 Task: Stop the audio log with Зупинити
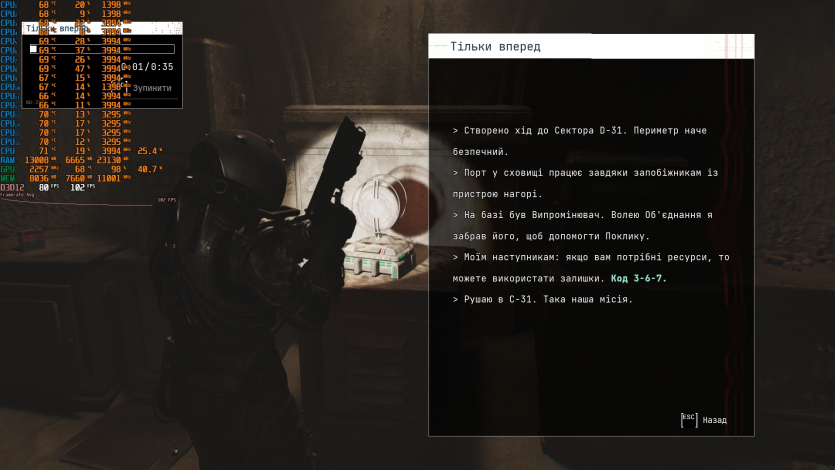click(152, 88)
